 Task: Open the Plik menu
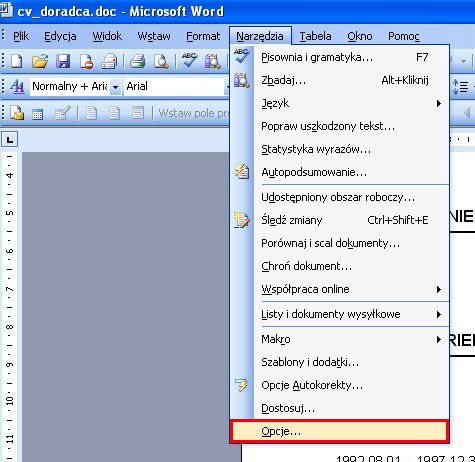coord(21,36)
